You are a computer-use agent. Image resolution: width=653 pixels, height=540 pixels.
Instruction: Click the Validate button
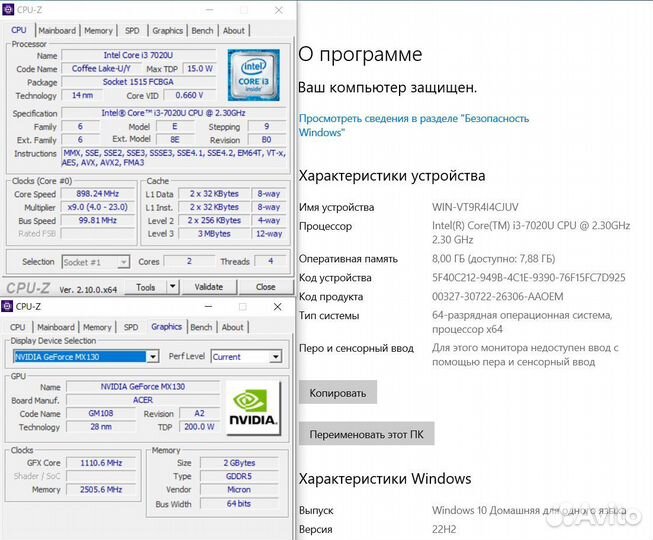point(209,287)
